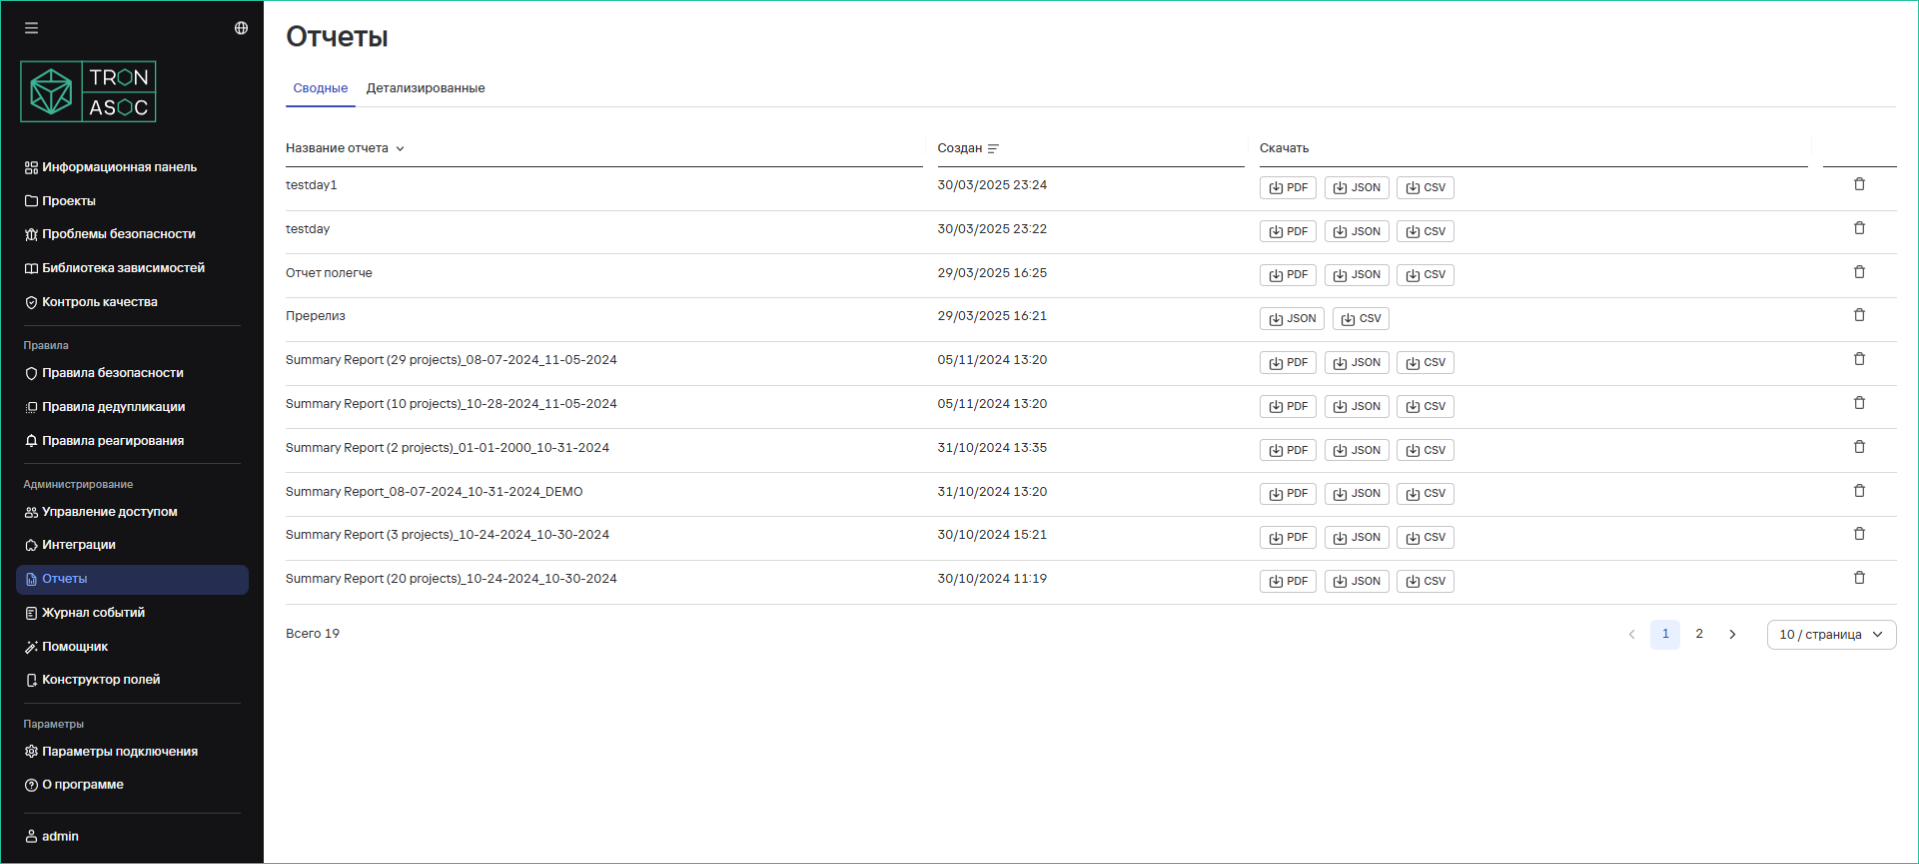Open Проблемы безопасности in sidebar
This screenshot has width=1919, height=864.
pyautogui.click(x=118, y=234)
